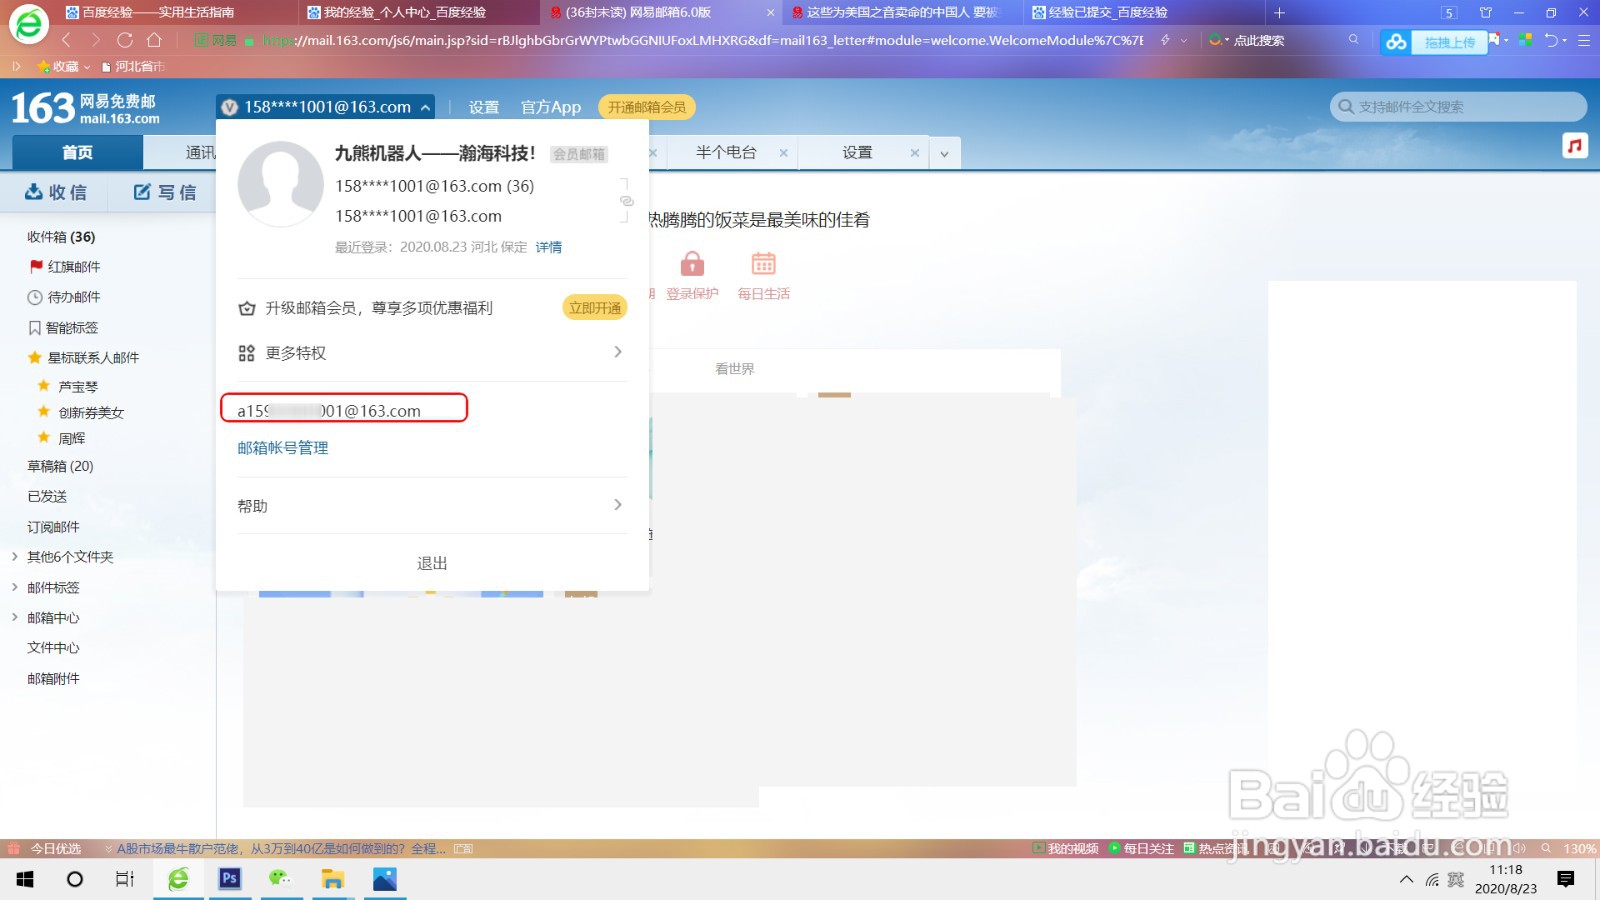Viewport: 1600px width, 900px height.
Task: Open 草稿箱 (20) folder
Action: (x=60, y=466)
